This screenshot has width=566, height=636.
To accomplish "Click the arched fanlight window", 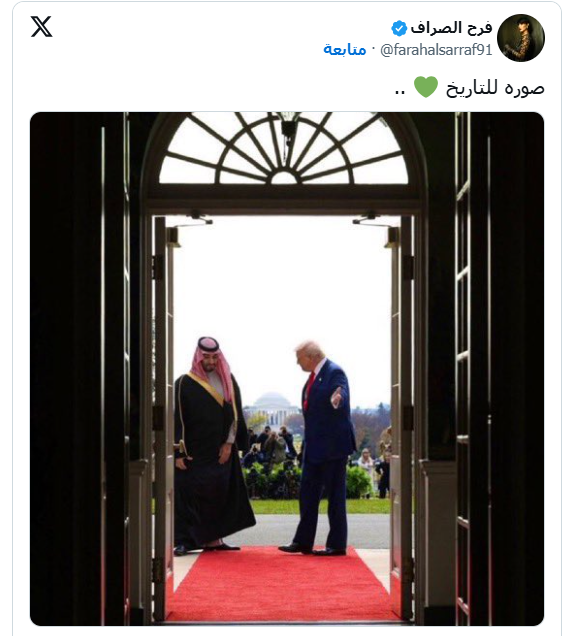I will point(284,149).
